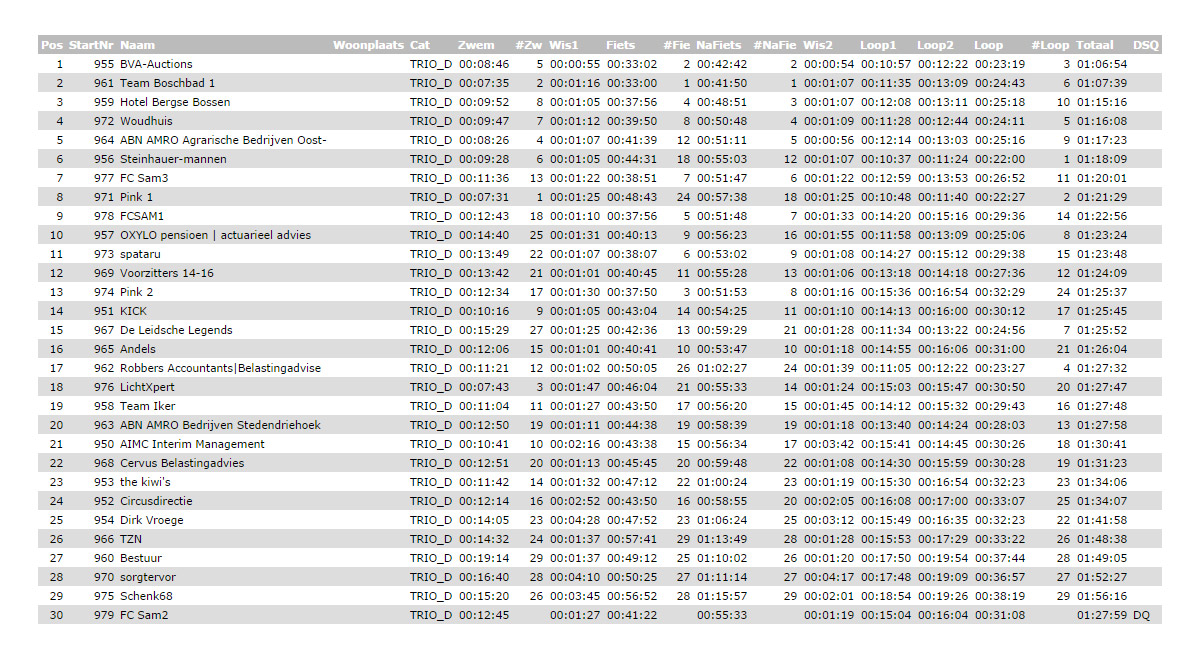Select team name Andels
This screenshot has height=660, width=1200.
(x=138, y=349)
